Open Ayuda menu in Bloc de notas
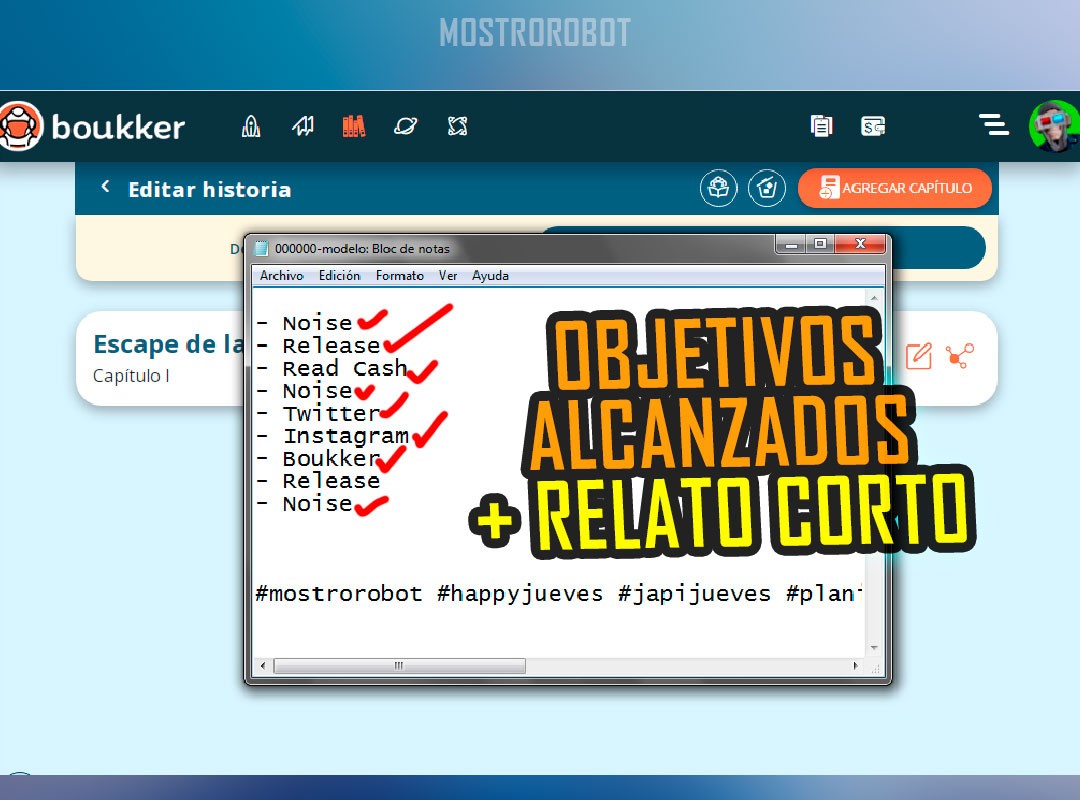The image size is (1080, 800). (x=490, y=276)
